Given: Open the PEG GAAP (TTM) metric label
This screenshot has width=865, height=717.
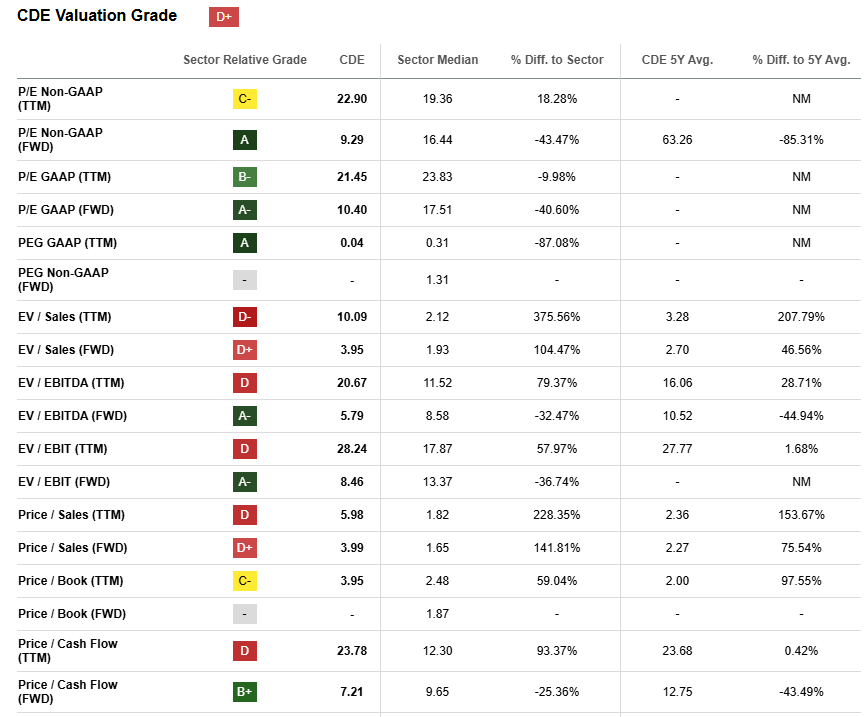Looking at the screenshot, I should click(x=67, y=243).
